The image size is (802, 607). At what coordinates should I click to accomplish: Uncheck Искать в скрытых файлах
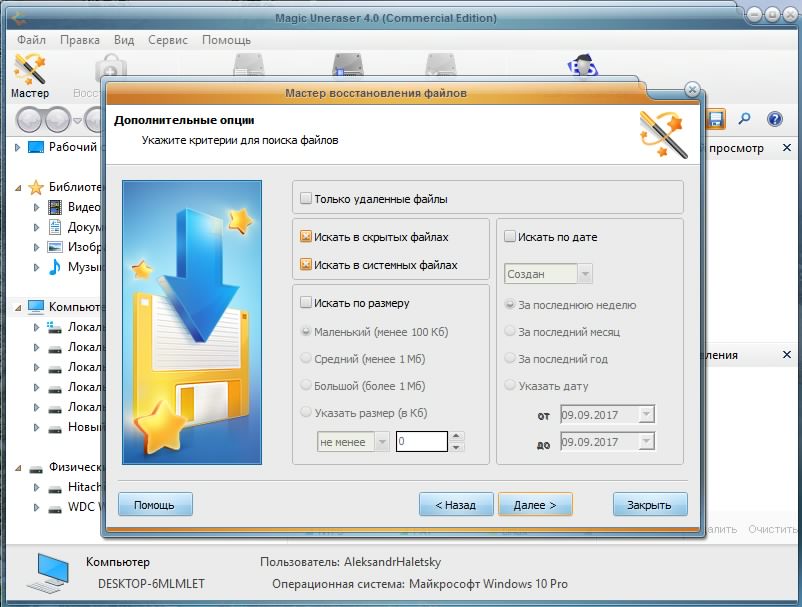306,238
